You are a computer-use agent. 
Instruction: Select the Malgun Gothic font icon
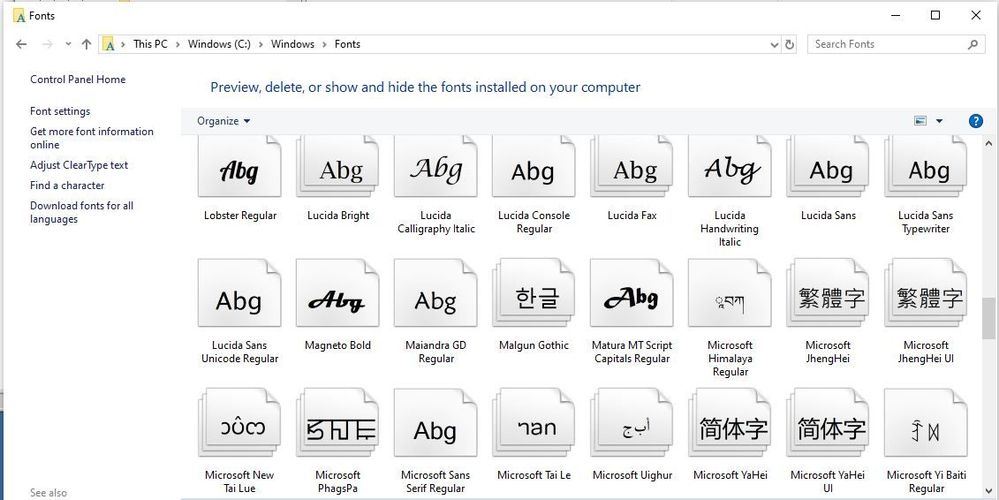coord(534,293)
